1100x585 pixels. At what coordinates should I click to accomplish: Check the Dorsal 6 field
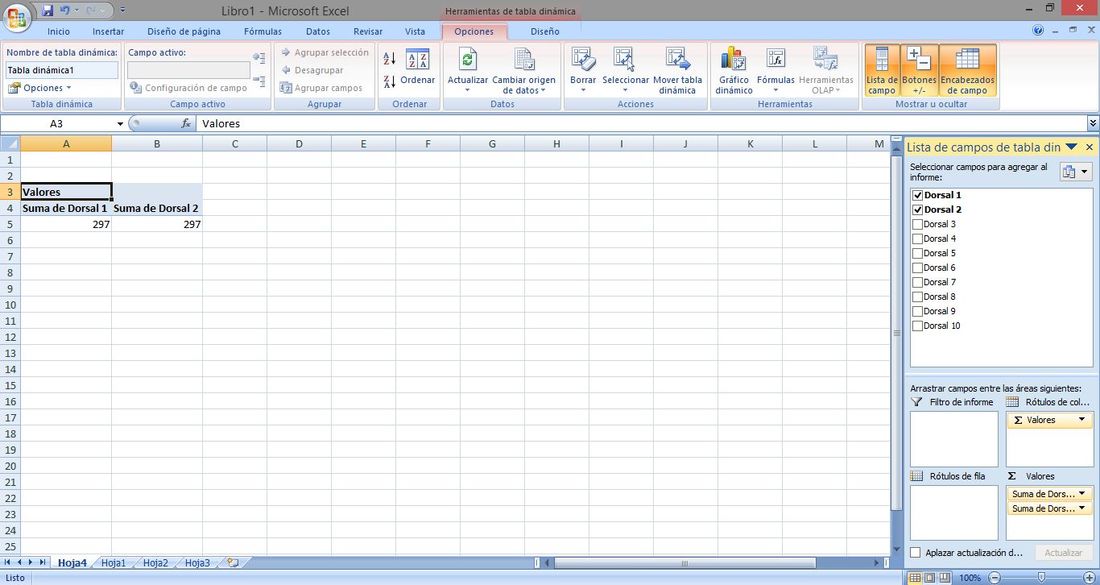(917, 268)
